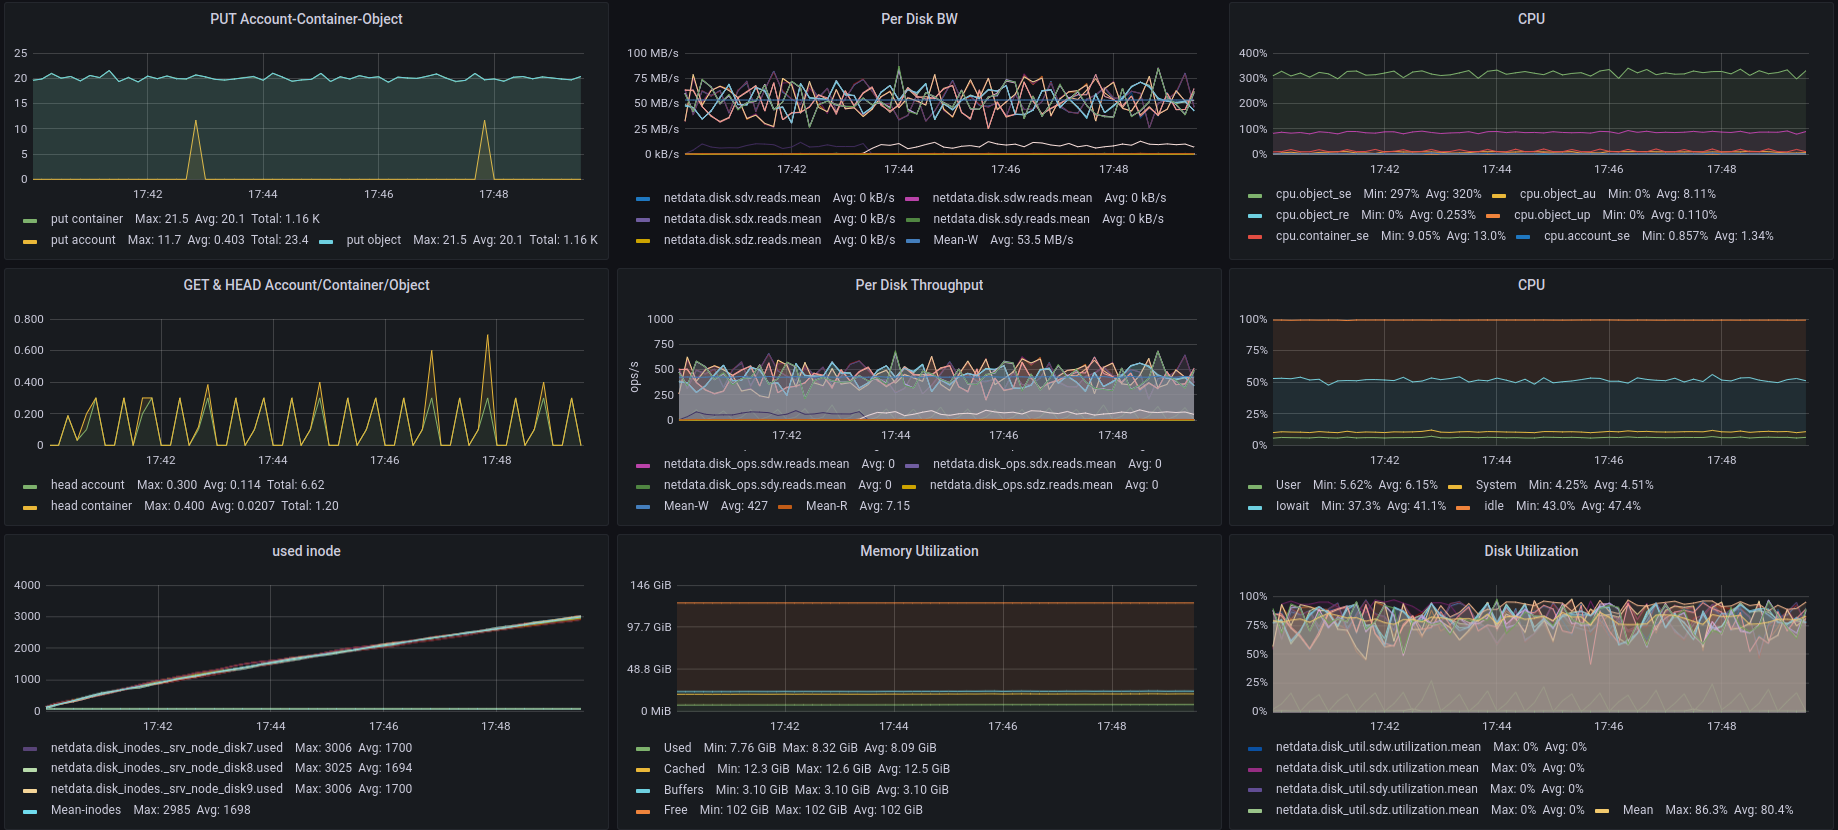This screenshot has width=1838, height=830.
Task: Click the cpu.container_se legend color marker
Action: point(1255,237)
